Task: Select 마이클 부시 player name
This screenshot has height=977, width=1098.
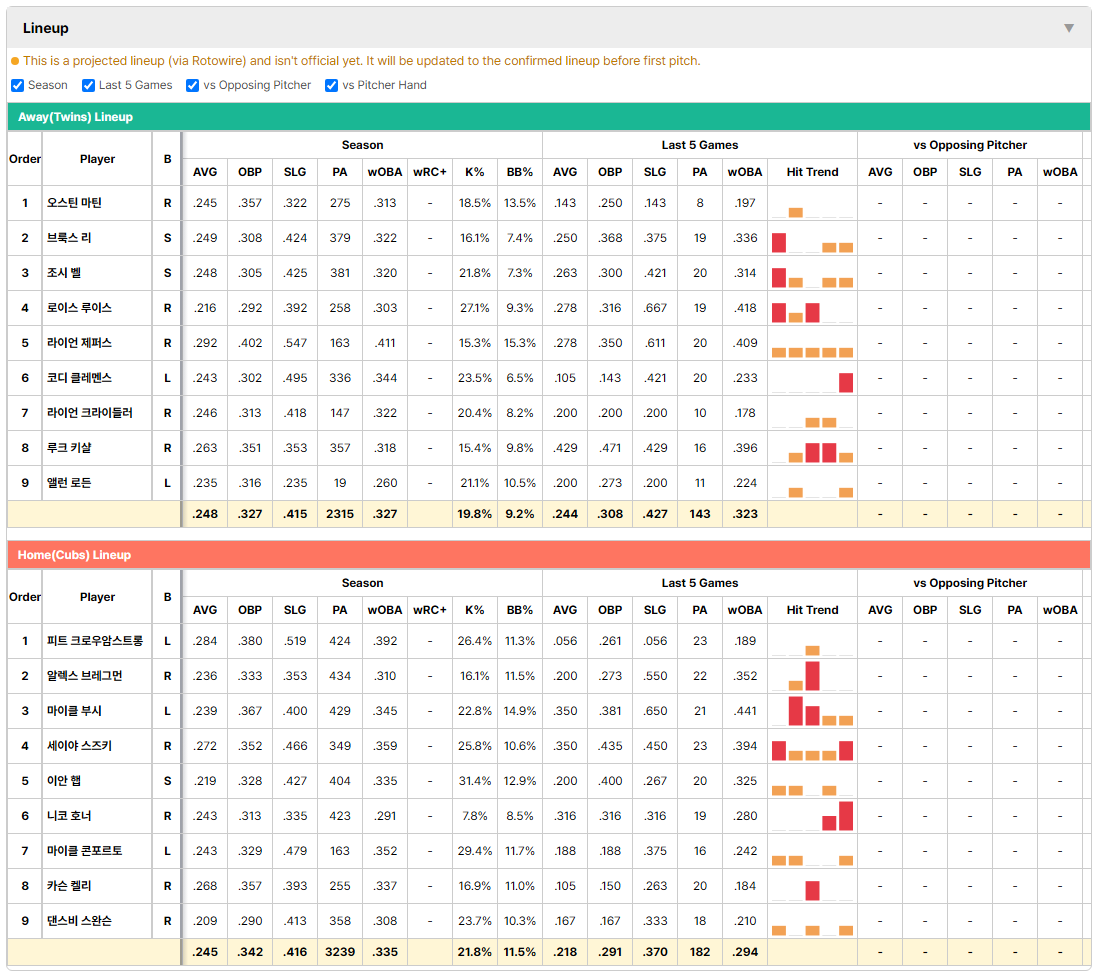Action: 74,711
